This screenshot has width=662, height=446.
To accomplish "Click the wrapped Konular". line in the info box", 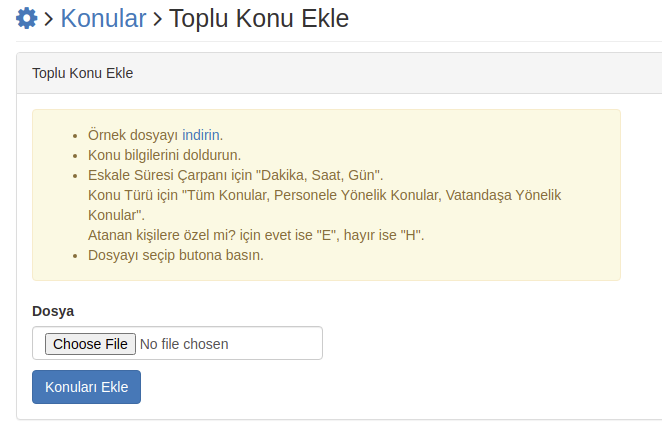I will [x=116, y=215].
